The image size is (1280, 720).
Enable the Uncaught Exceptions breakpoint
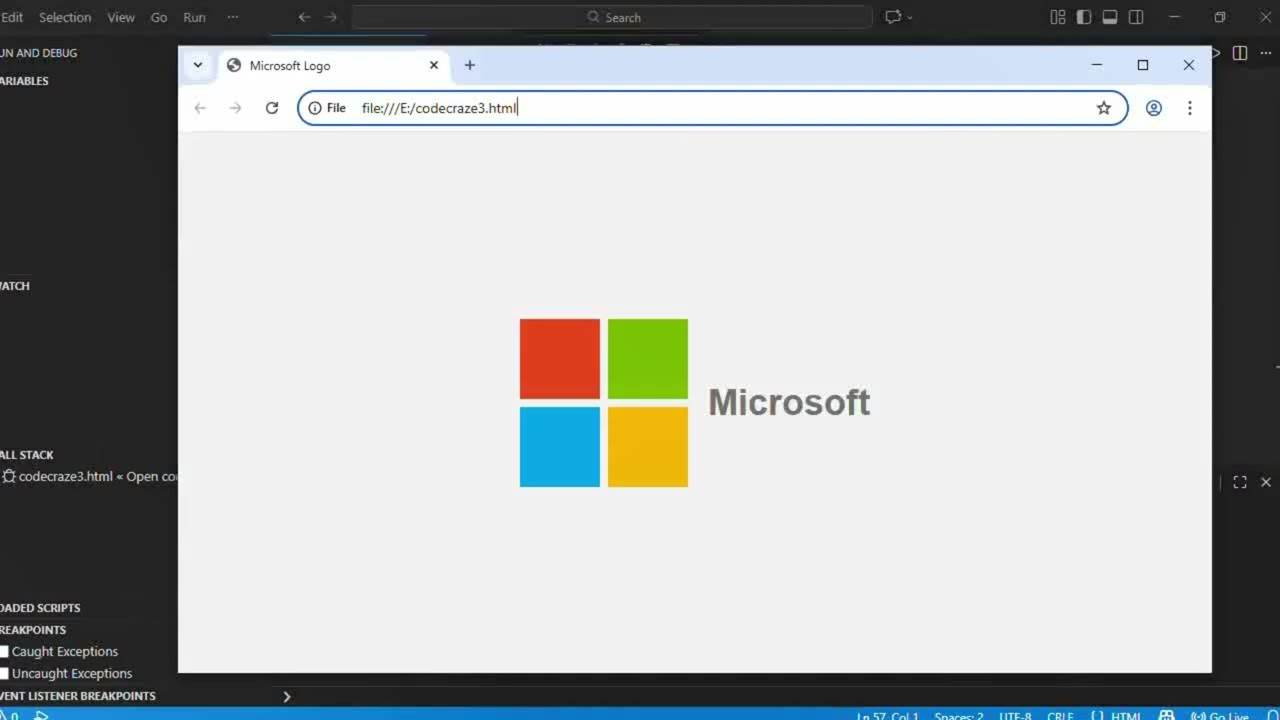(4, 674)
